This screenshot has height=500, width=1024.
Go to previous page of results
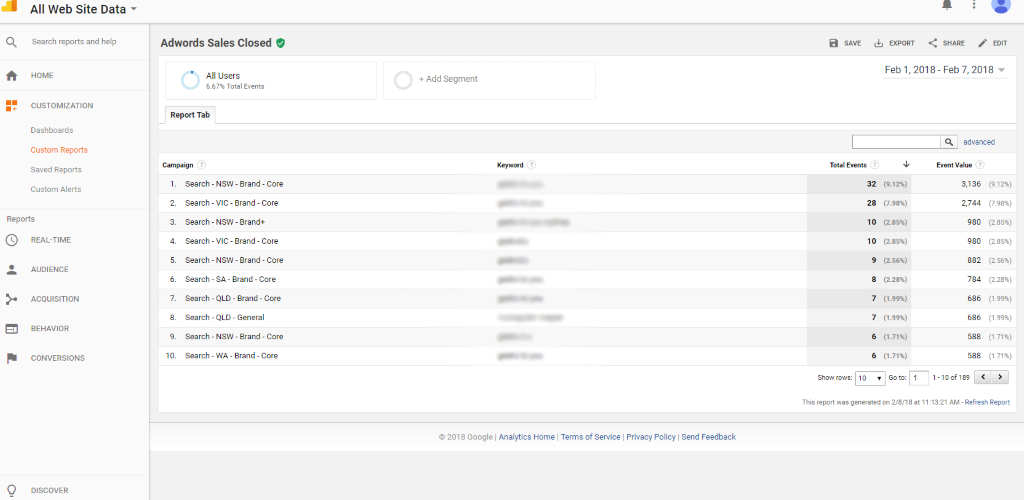(x=983, y=377)
